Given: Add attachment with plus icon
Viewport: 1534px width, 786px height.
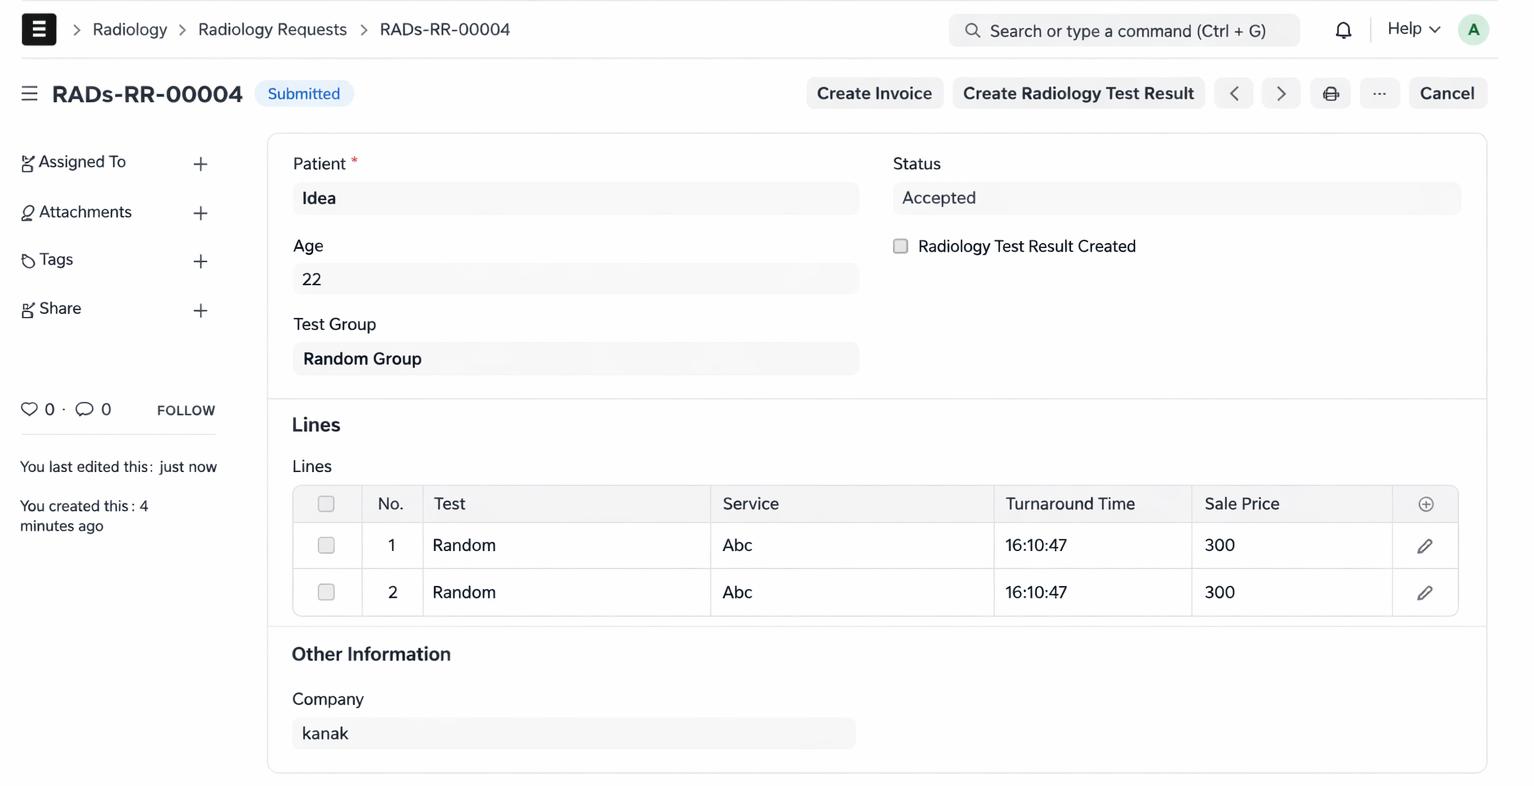Looking at the screenshot, I should (200, 213).
